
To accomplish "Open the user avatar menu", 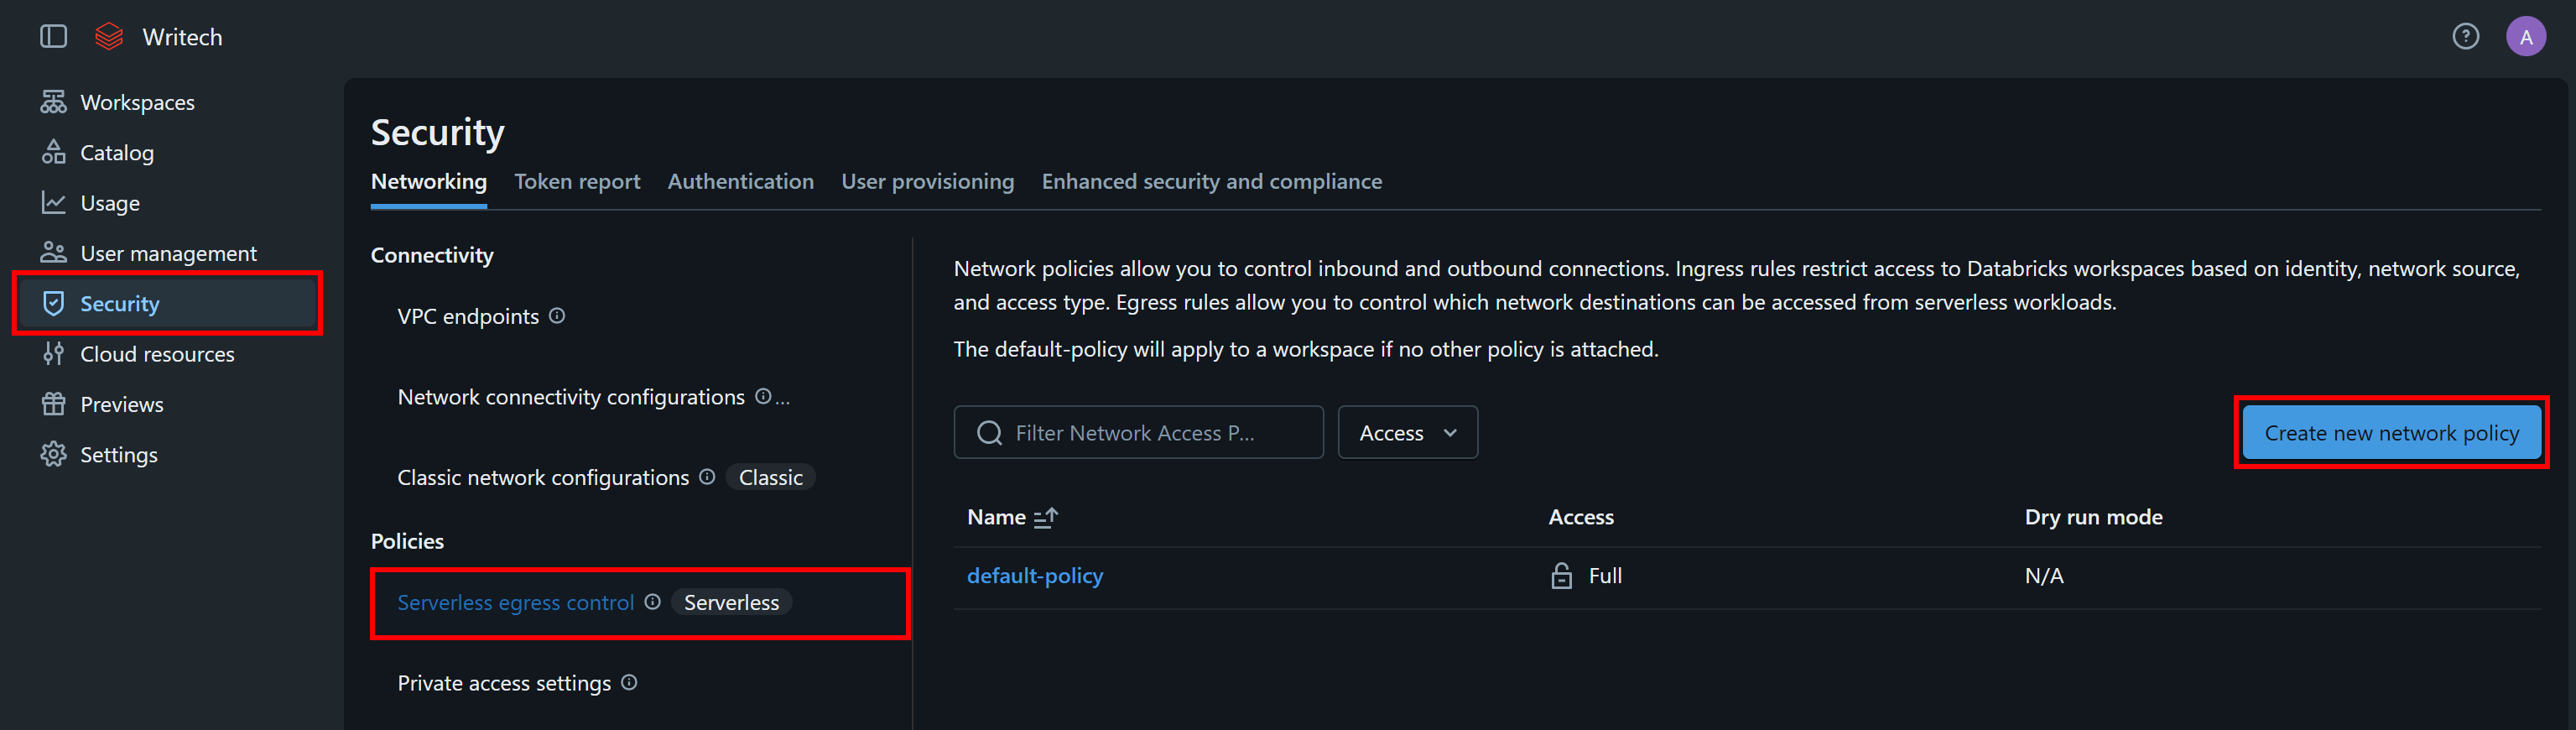I will pyautogui.click(x=2525, y=37).
